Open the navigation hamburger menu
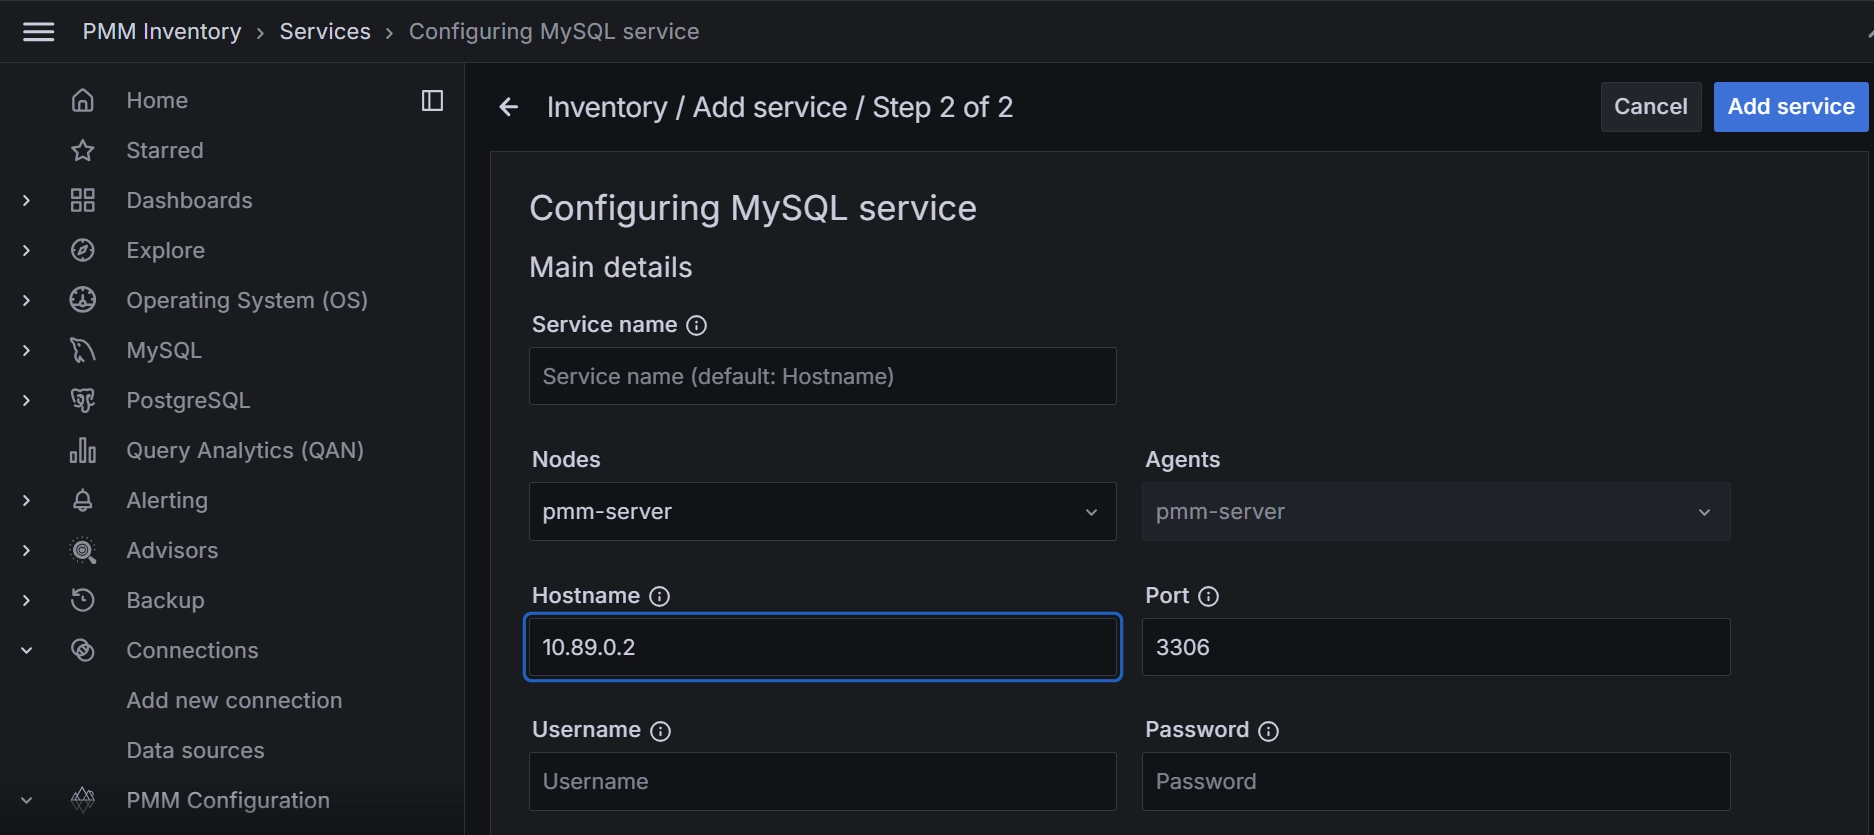This screenshot has height=835, width=1874. 38,31
